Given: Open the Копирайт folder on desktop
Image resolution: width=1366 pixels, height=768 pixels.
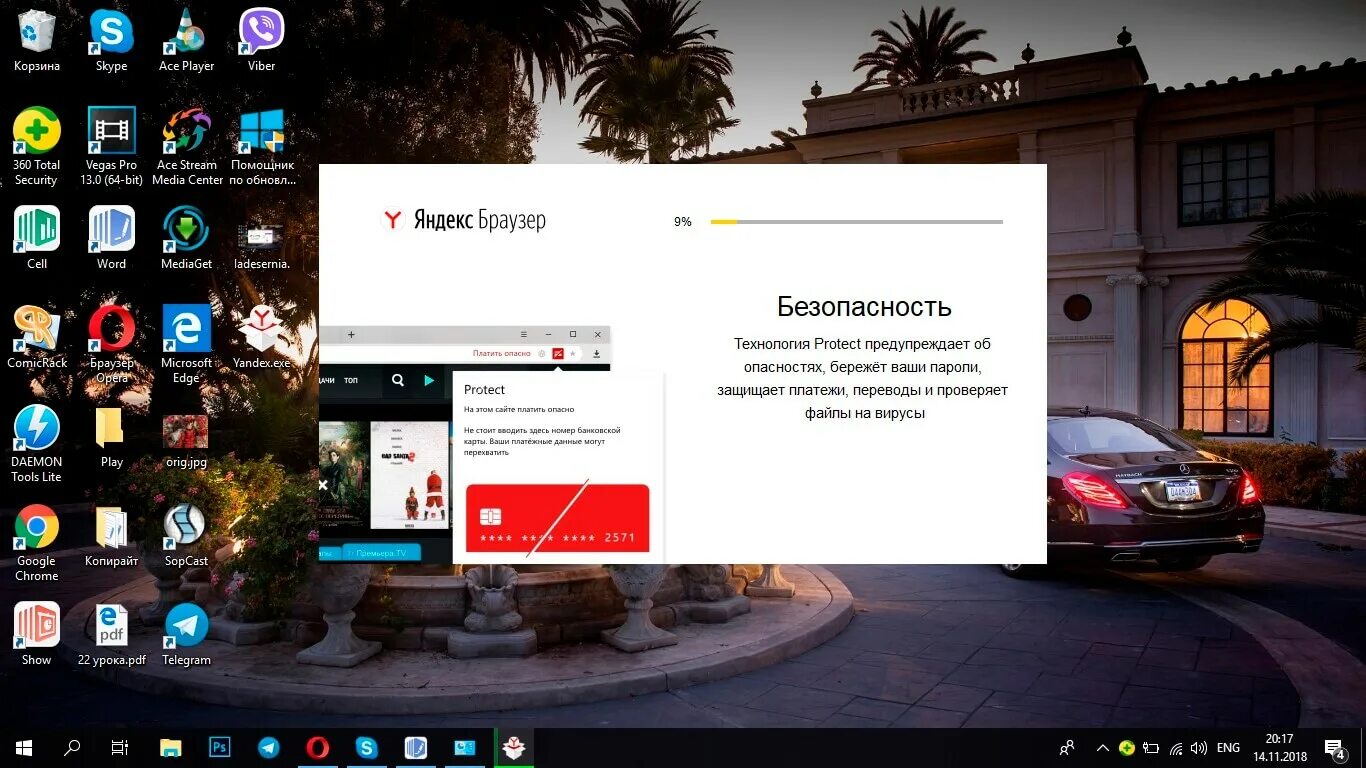Looking at the screenshot, I should pos(111,535).
